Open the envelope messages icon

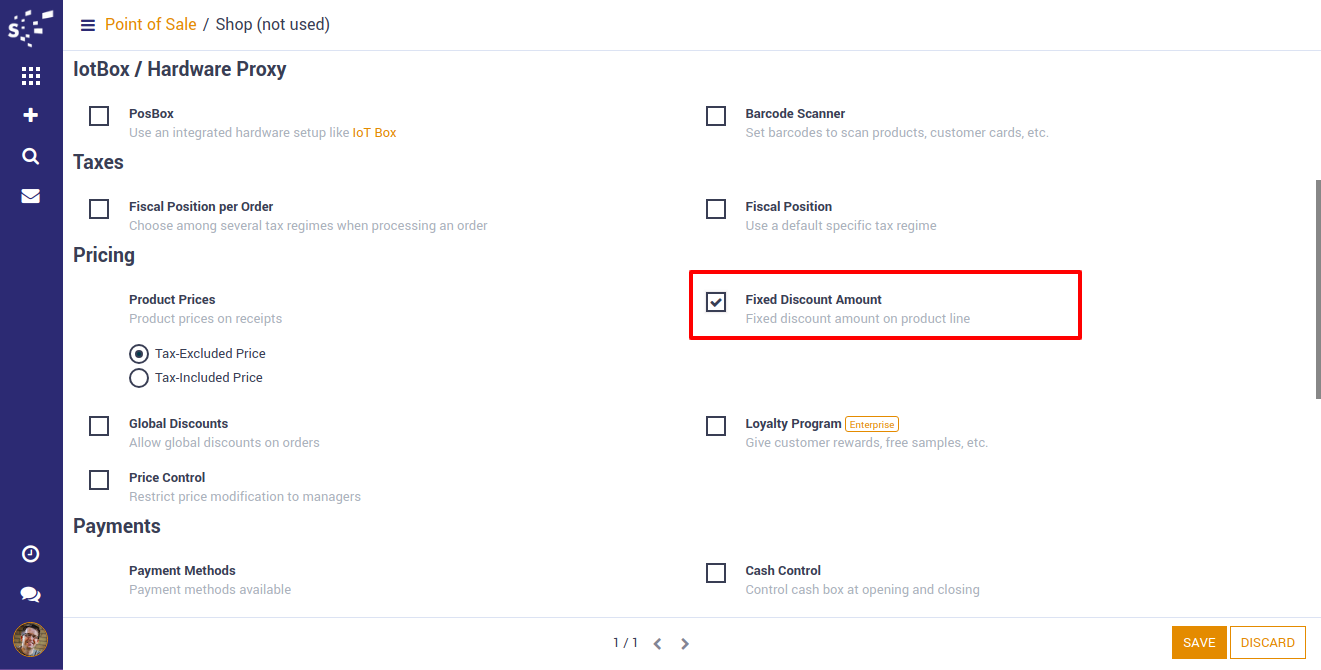point(31,196)
